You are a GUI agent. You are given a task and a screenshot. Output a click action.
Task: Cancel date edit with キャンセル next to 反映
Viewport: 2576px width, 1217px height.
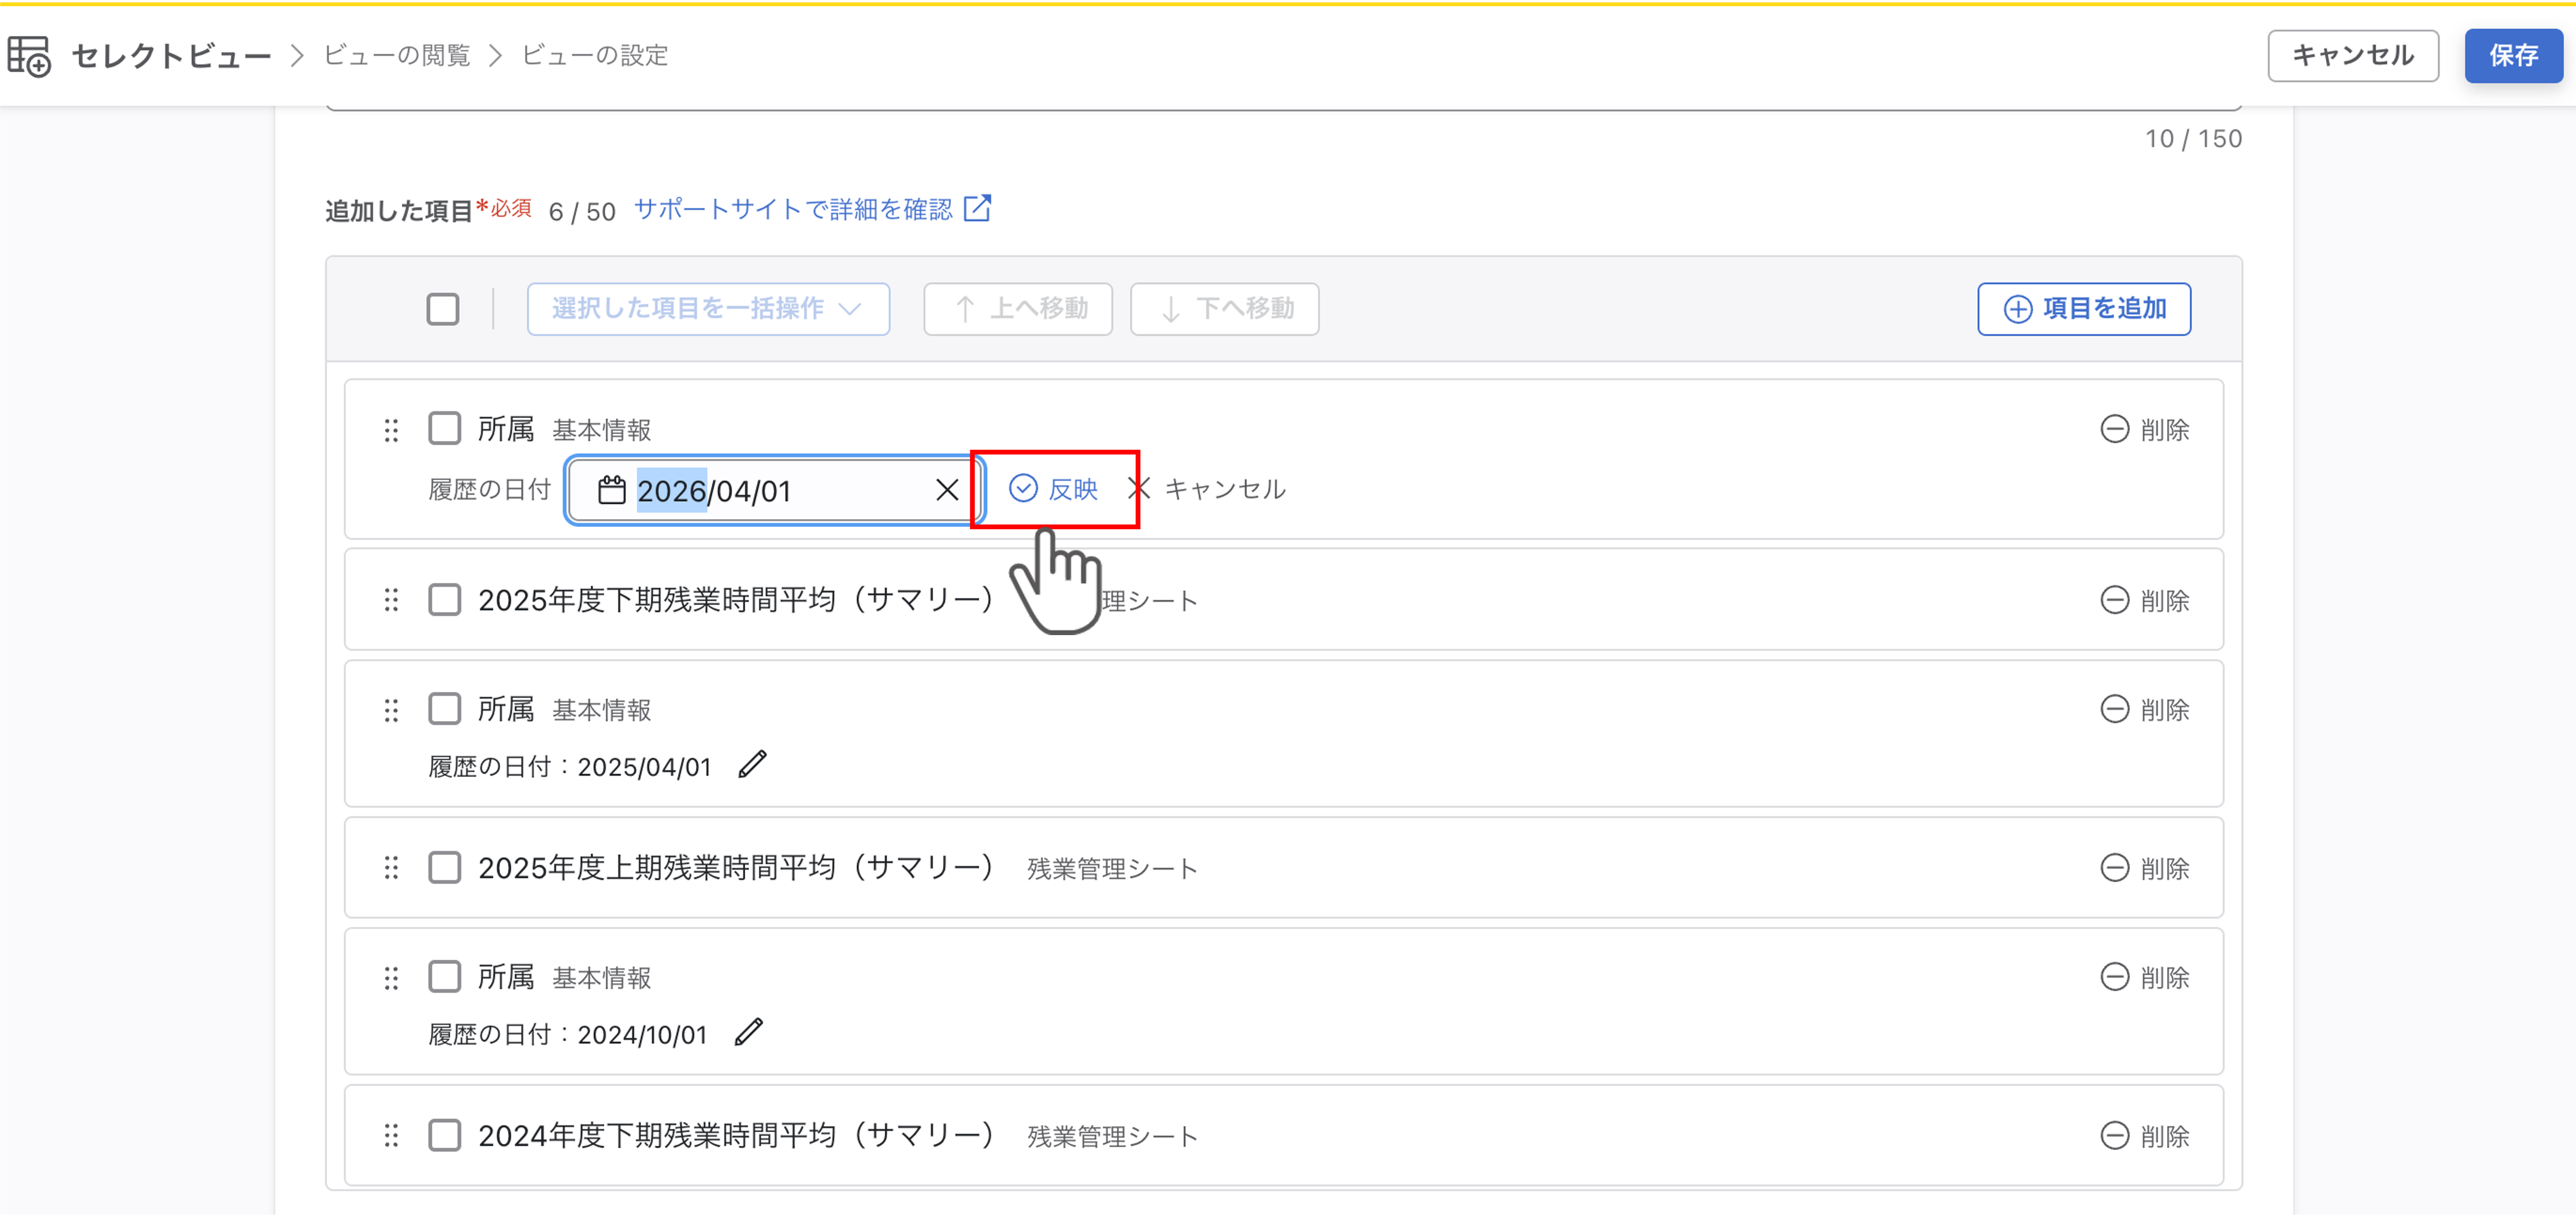pyautogui.click(x=1207, y=489)
